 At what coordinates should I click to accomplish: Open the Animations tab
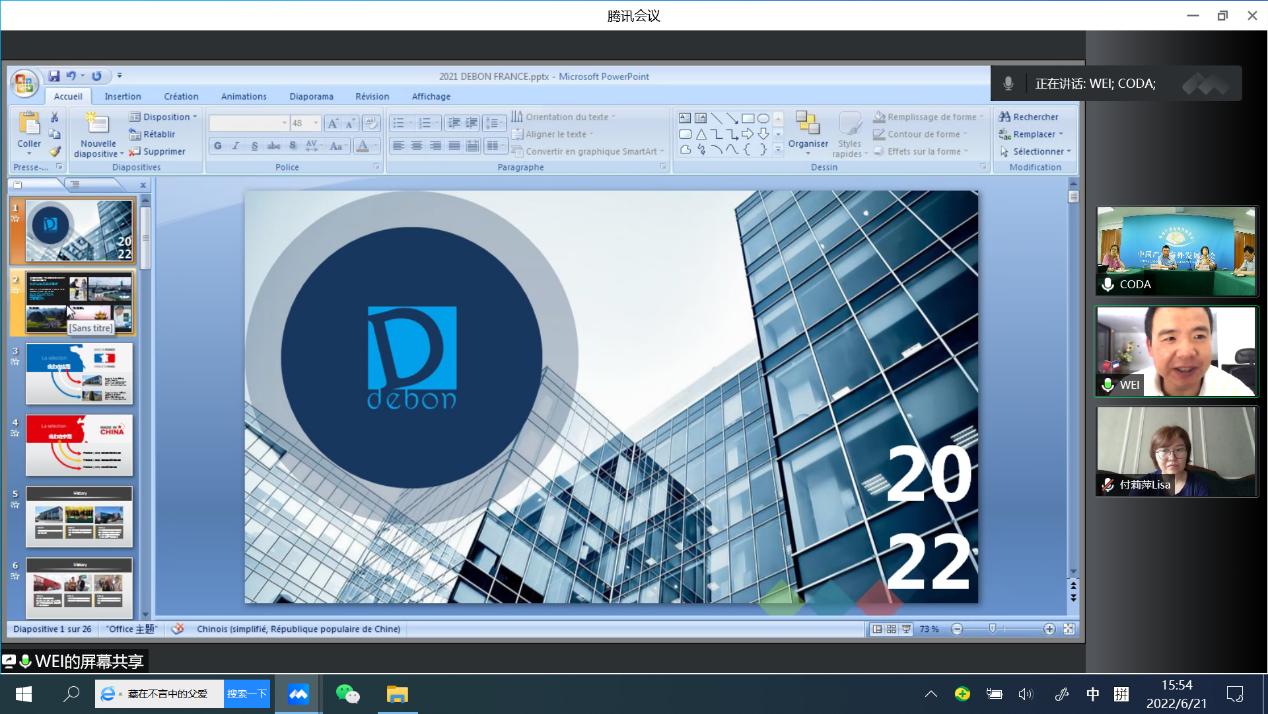pyautogui.click(x=244, y=97)
